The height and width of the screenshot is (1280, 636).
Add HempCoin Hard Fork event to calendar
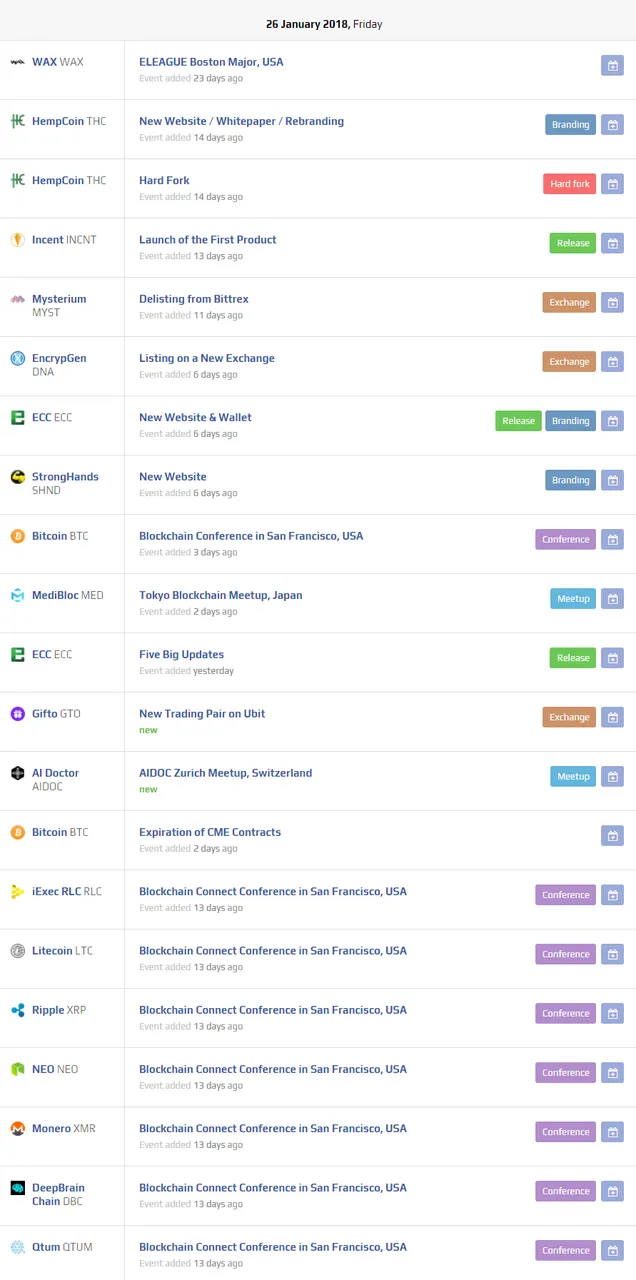[612, 184]
